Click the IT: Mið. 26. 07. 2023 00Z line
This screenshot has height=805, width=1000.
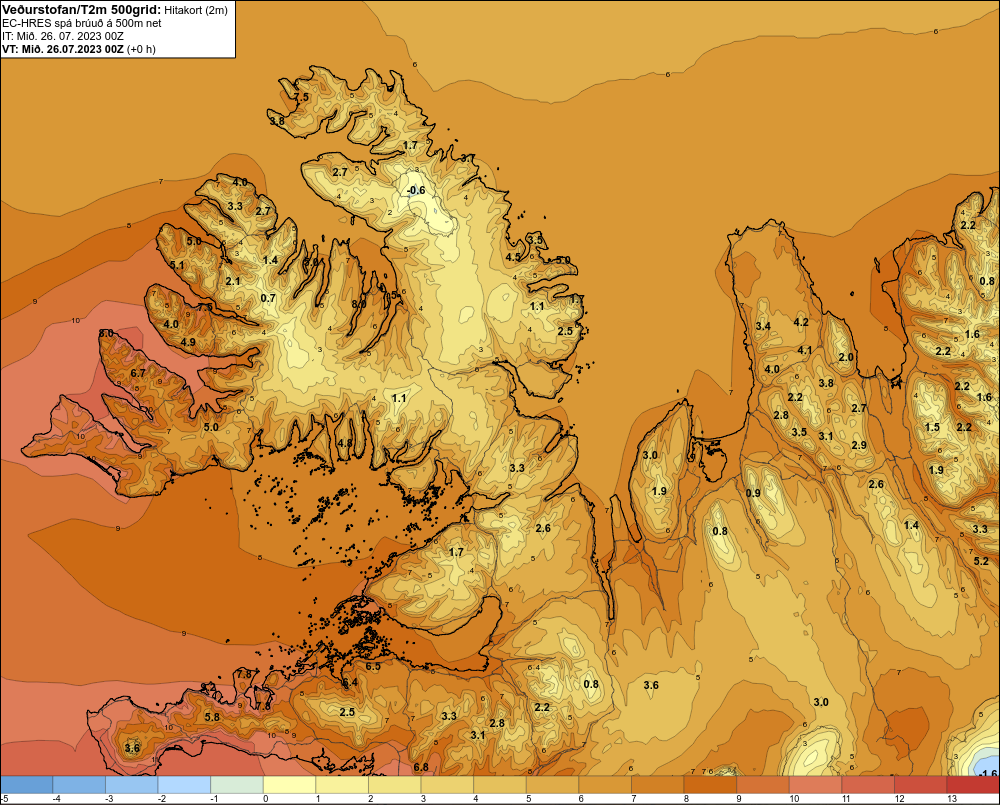click(x=62, y=36)
